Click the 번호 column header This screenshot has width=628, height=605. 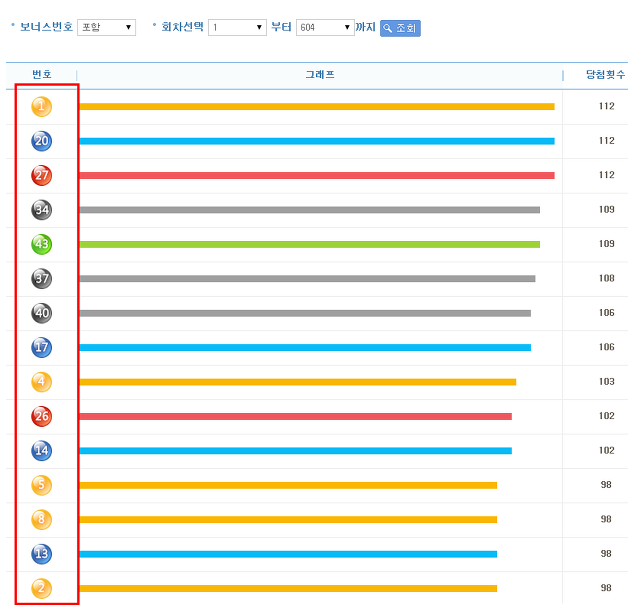(42, 74)
